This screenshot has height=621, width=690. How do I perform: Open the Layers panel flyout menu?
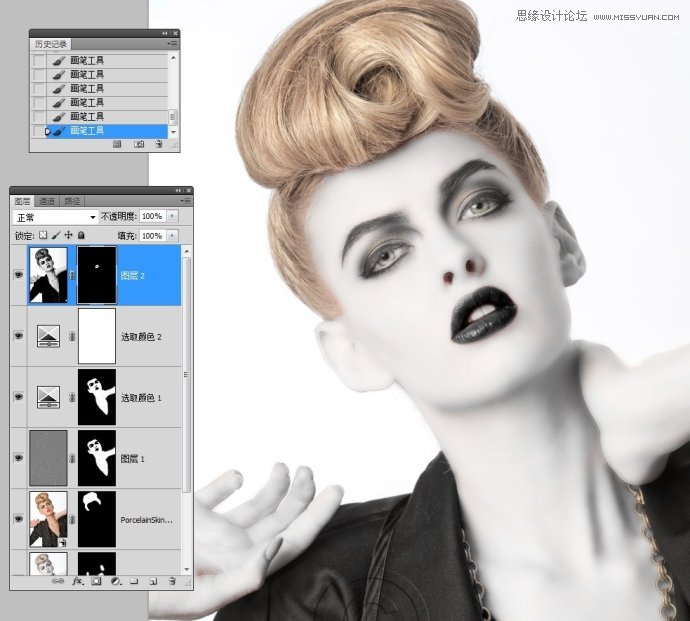coord(184,201)
